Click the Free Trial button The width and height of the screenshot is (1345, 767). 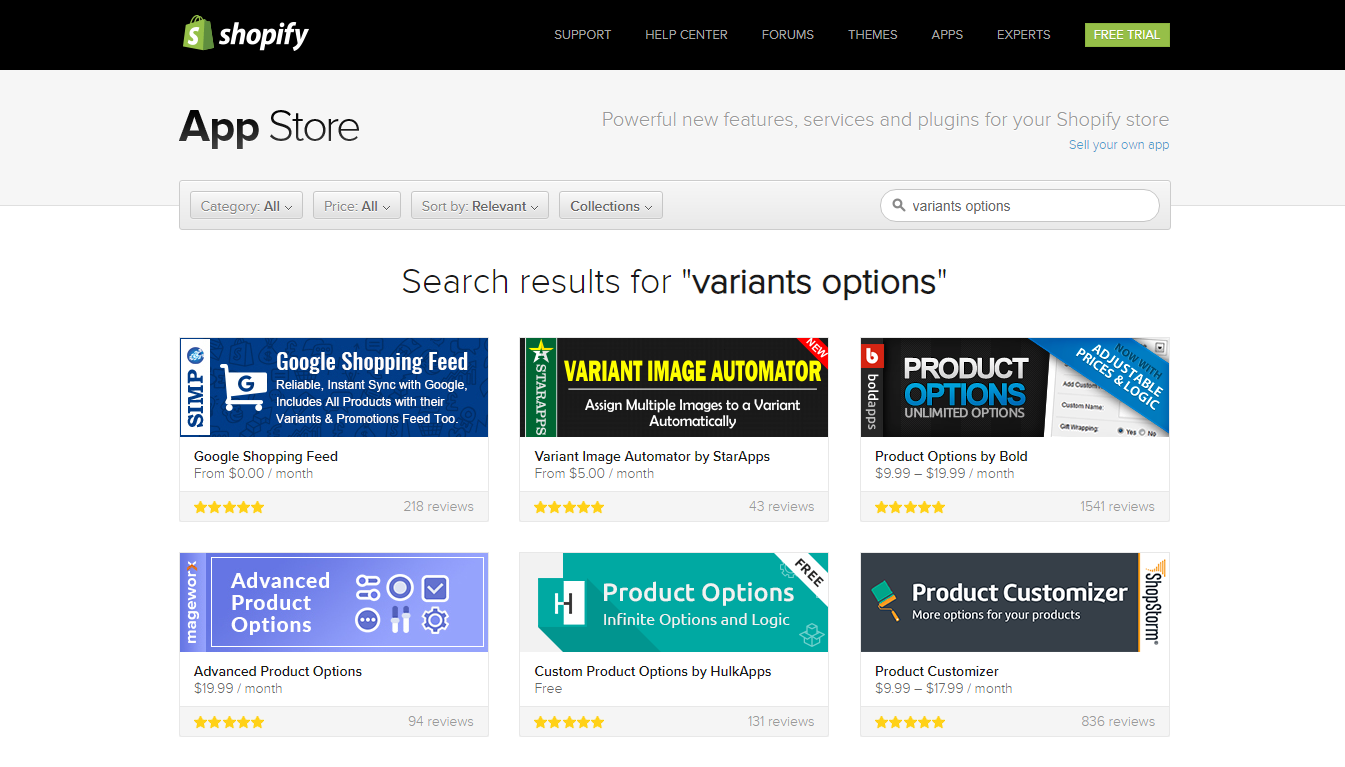point(1127,35)
